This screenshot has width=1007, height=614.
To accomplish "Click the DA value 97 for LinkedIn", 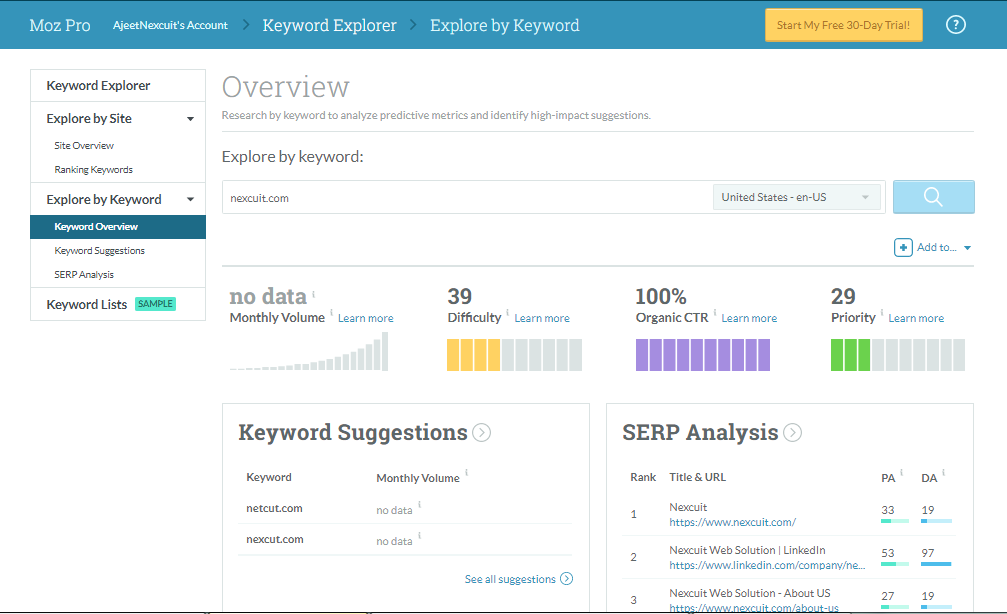I will [x=928, y=553].
